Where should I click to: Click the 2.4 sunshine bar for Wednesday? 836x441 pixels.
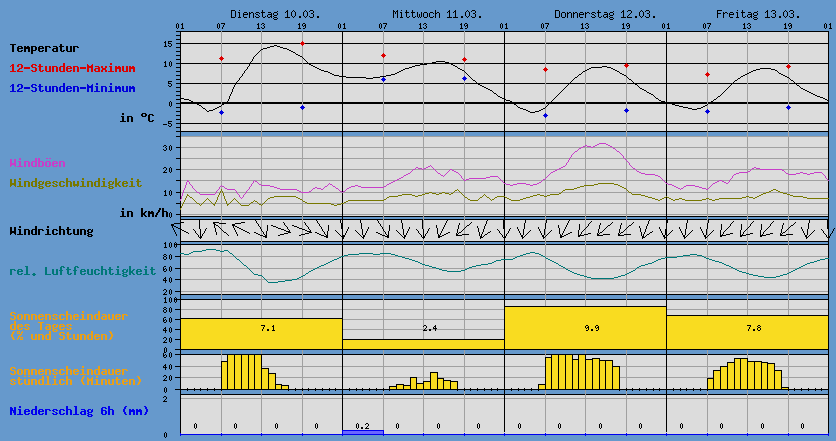click(x=423, y=343)
